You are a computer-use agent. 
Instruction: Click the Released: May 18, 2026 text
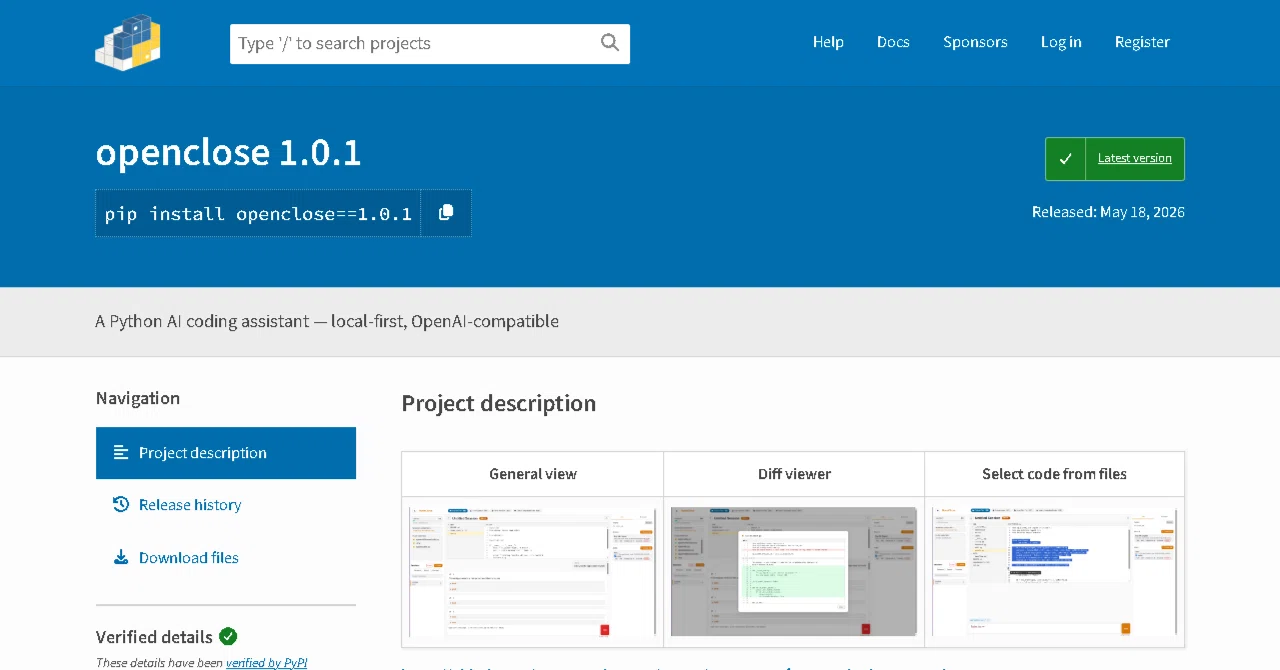(x=1108, y=212)
